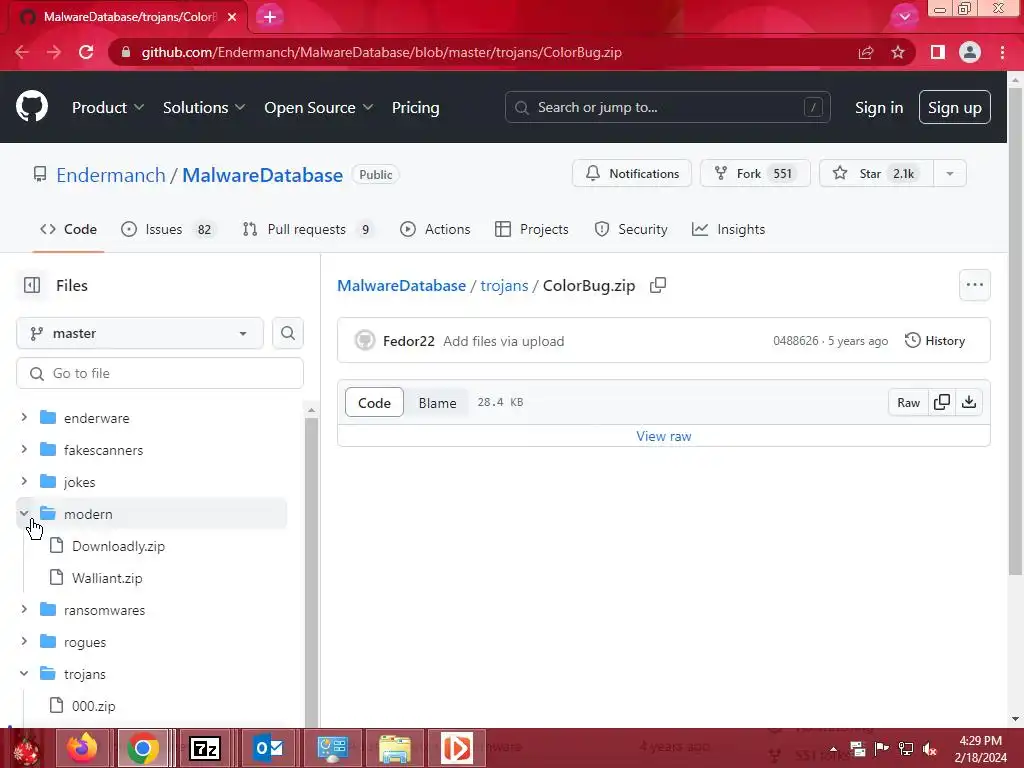Select the Code repository tab
This screenshot has width=1024, height=768.
[69, 229]
